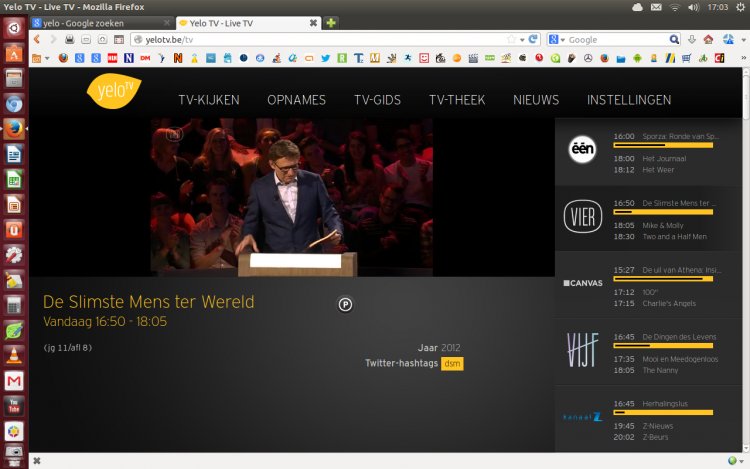Open the OPNAMES menu
This screenshot has height=469, width=750.
point(296,100)
